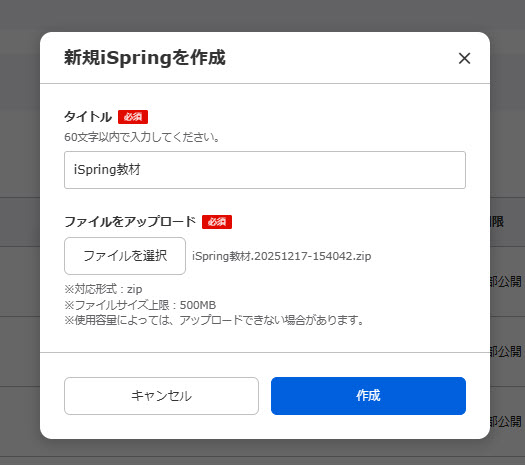The width and height of the screenshot is (525, 465).
Task: Click the タイトル field label
Action: [88, 117]
